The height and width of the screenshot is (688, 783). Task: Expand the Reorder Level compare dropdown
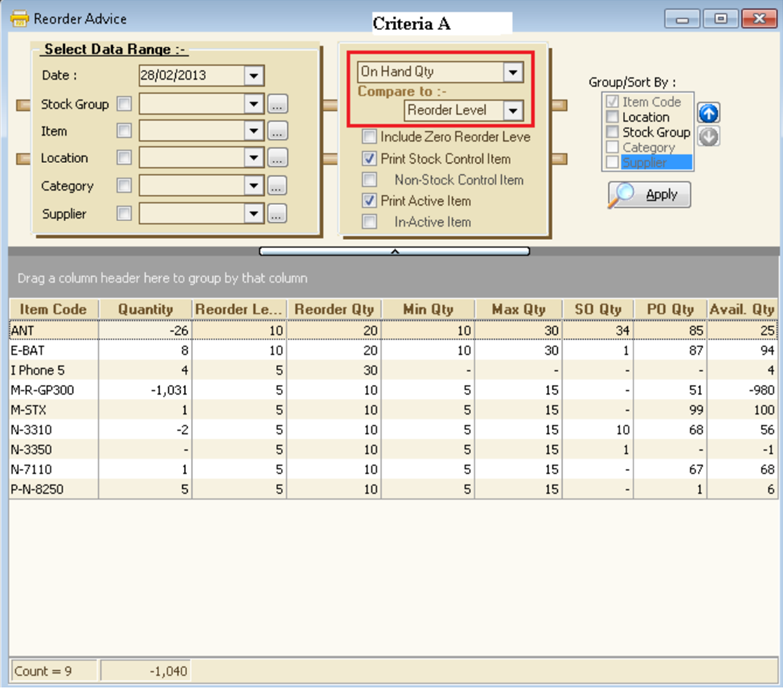tap(513, 110)
